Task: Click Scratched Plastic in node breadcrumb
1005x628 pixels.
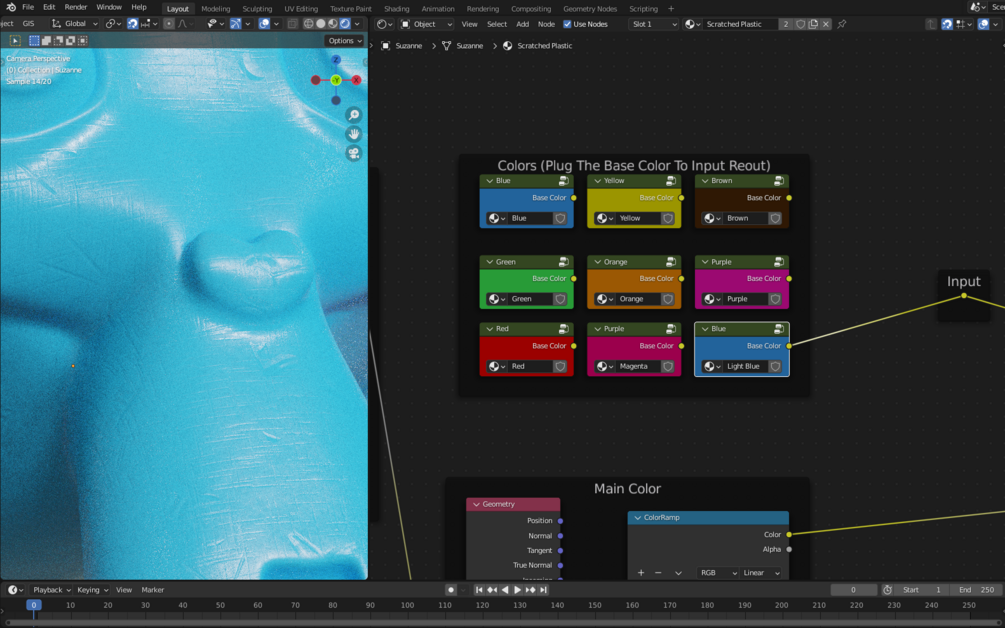Action: pyautogui.click(x=538, y=46)
